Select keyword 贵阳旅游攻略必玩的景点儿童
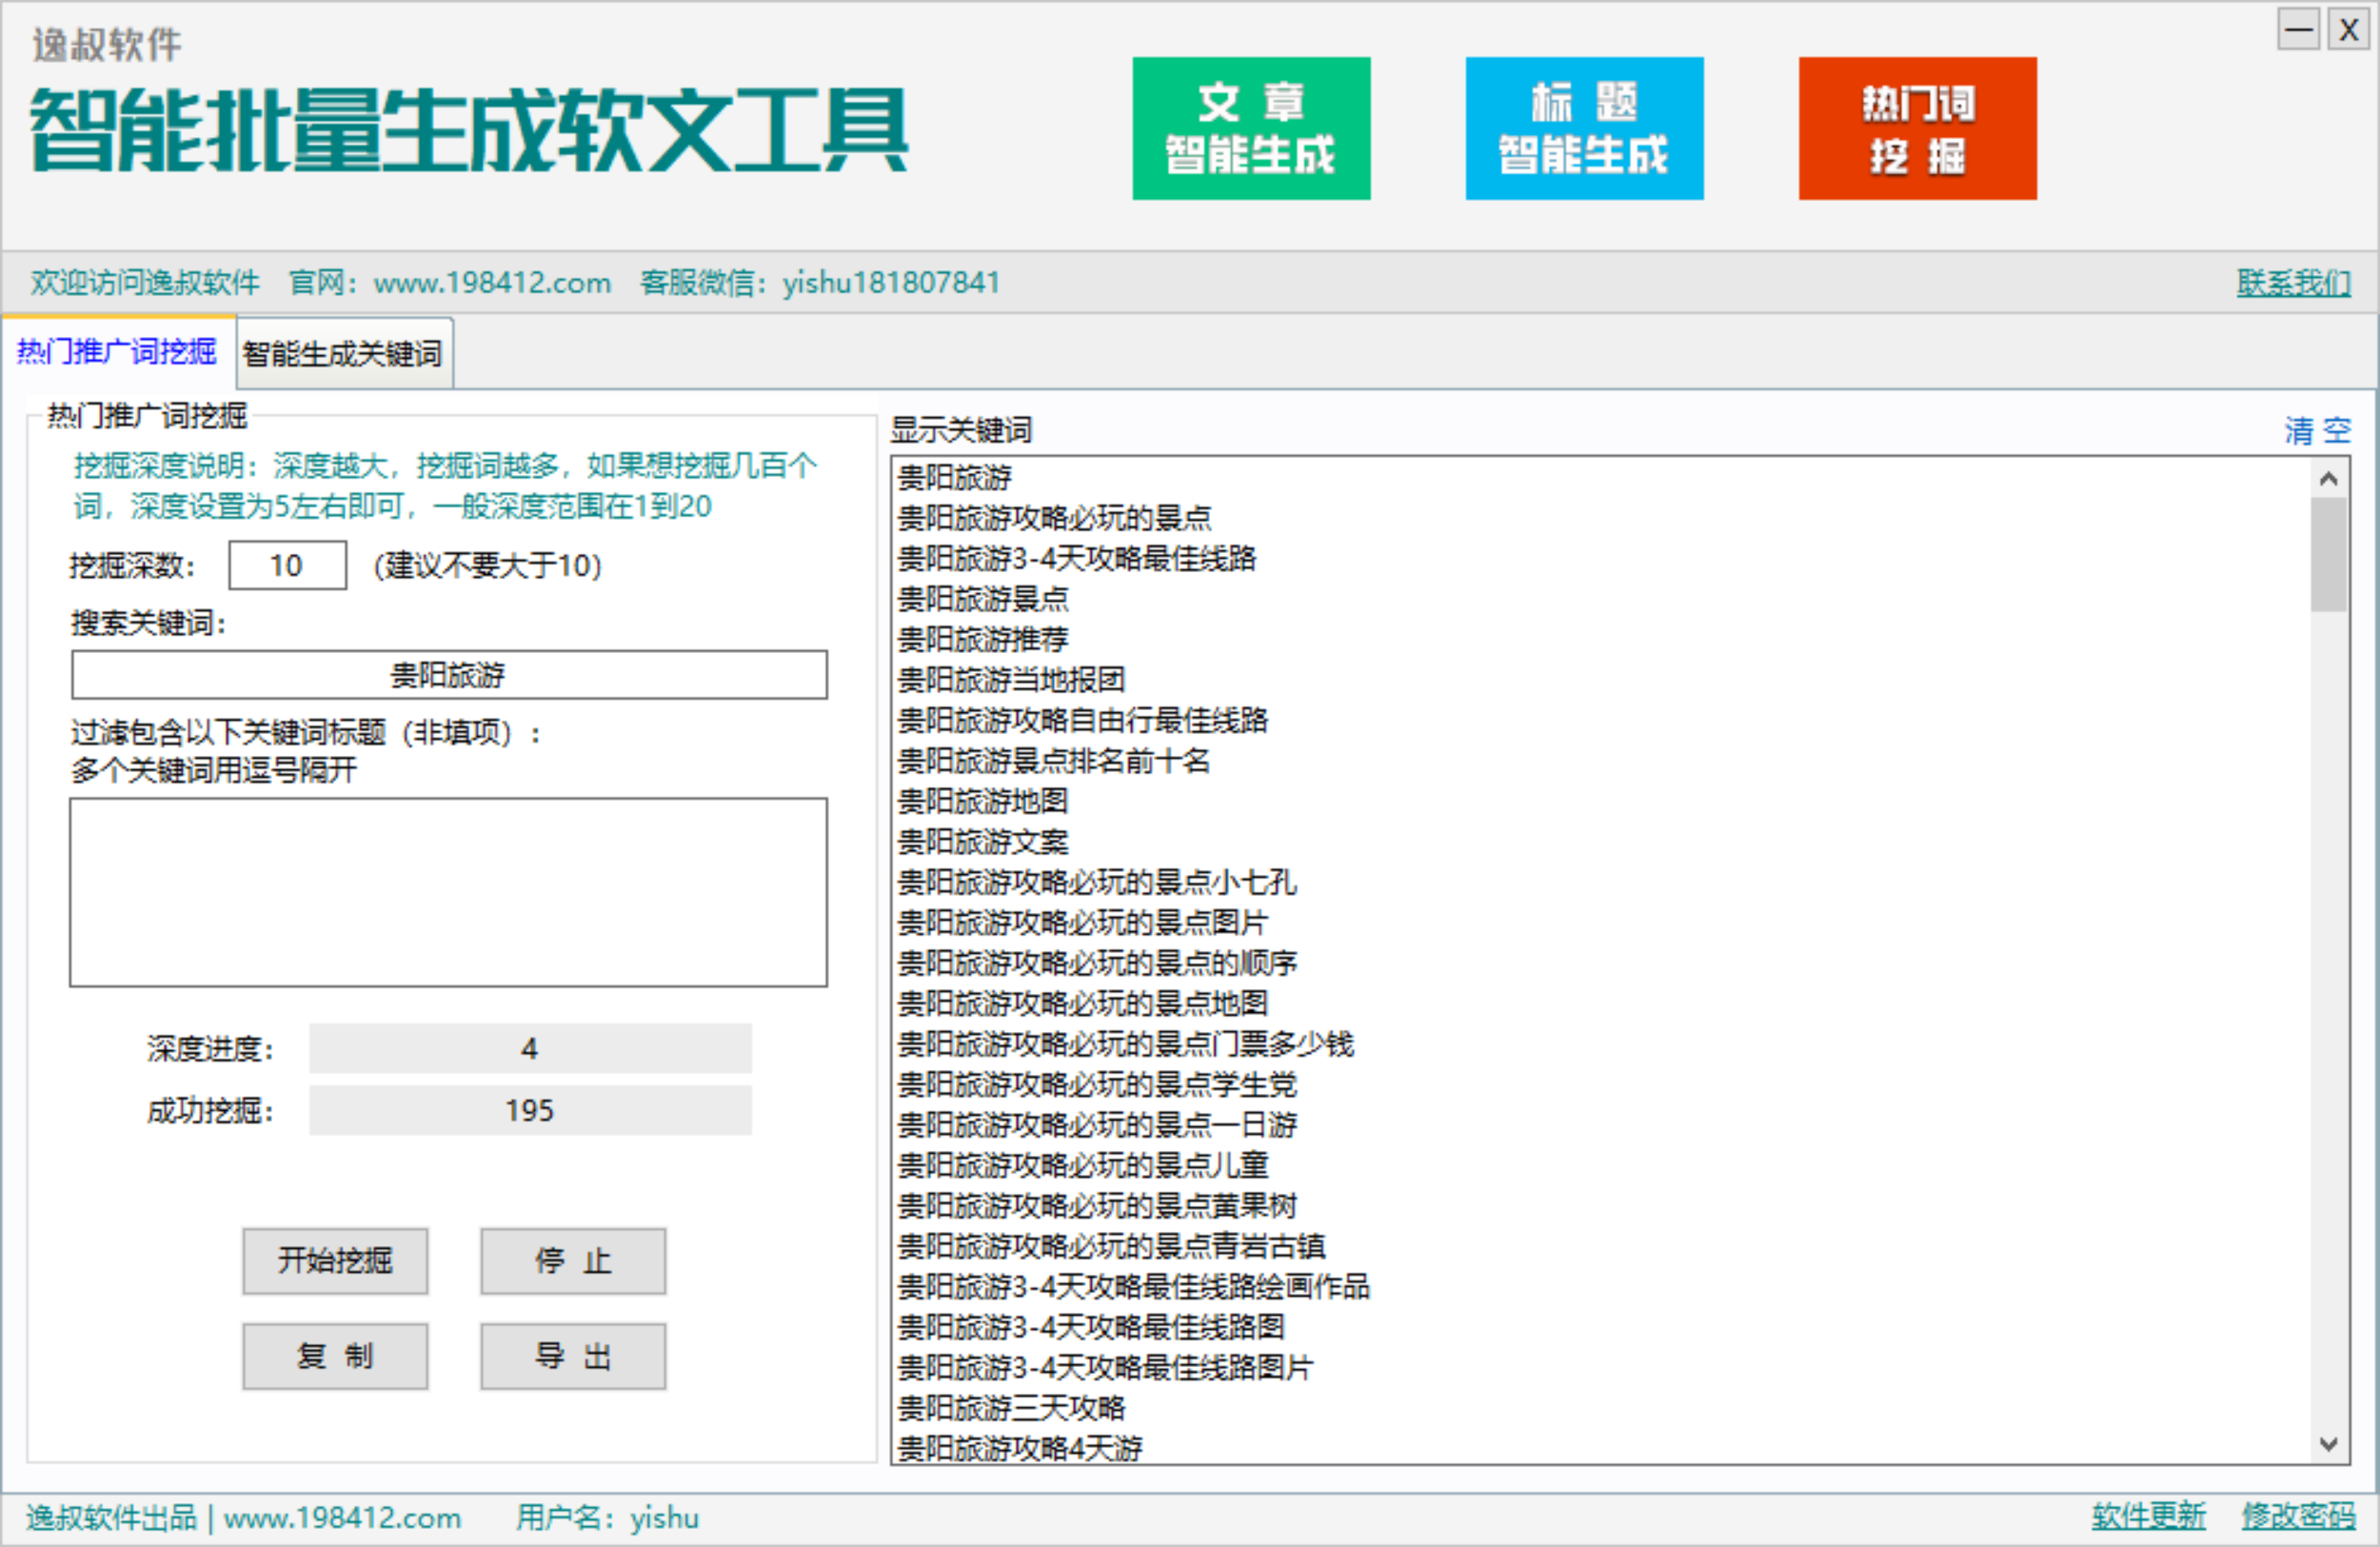Screen dimensions: 2380x1547 click(x=1082, y=1165)
